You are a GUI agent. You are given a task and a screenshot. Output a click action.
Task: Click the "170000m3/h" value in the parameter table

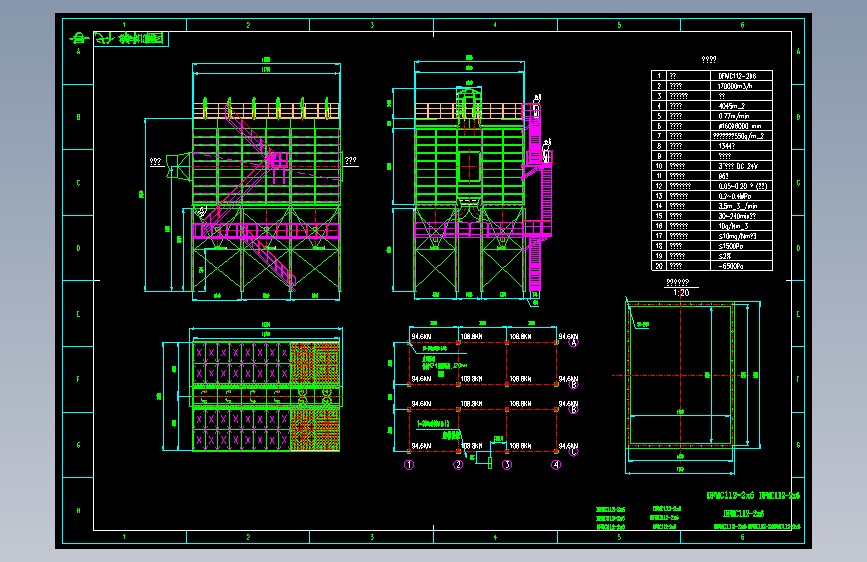point(735,86)
